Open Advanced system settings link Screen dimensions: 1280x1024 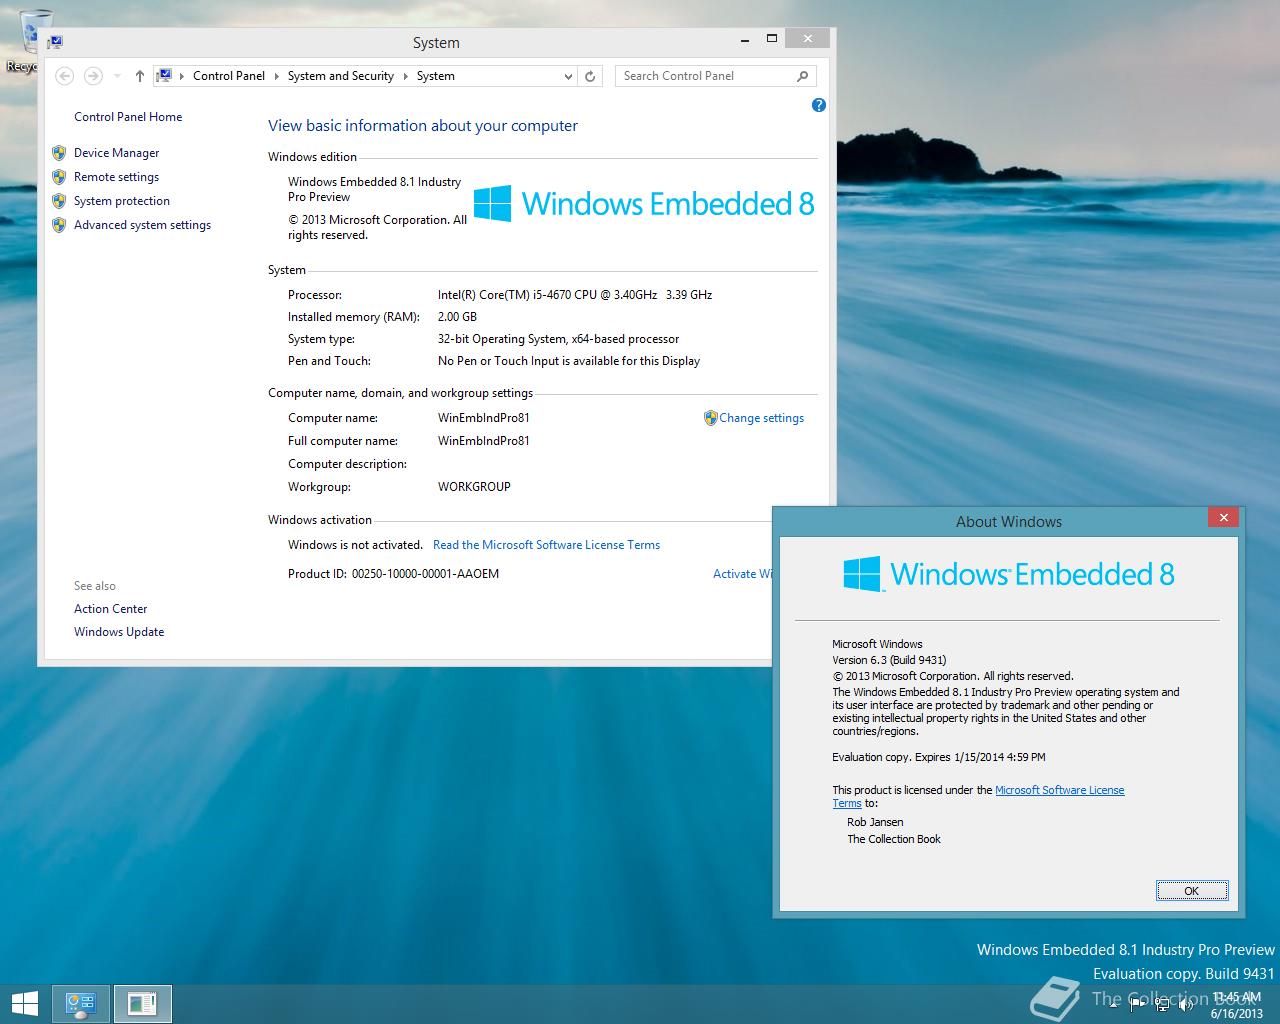click(x=143, y=225)
